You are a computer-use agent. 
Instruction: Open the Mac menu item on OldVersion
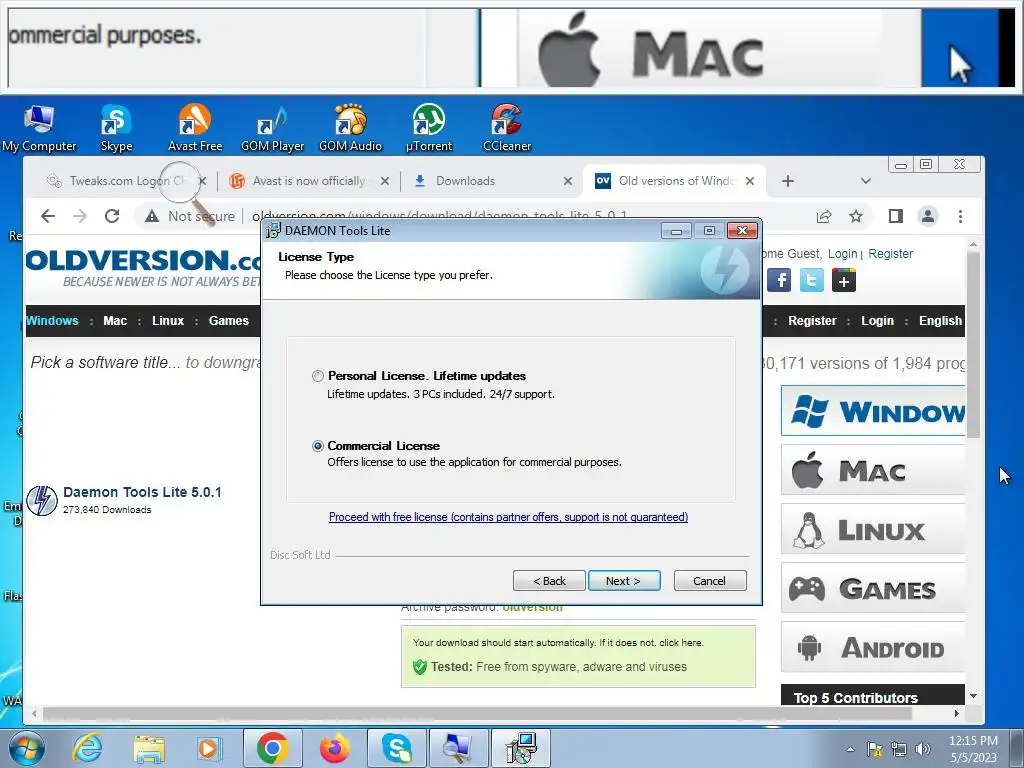pyautogui.click(x=115, y=321)
